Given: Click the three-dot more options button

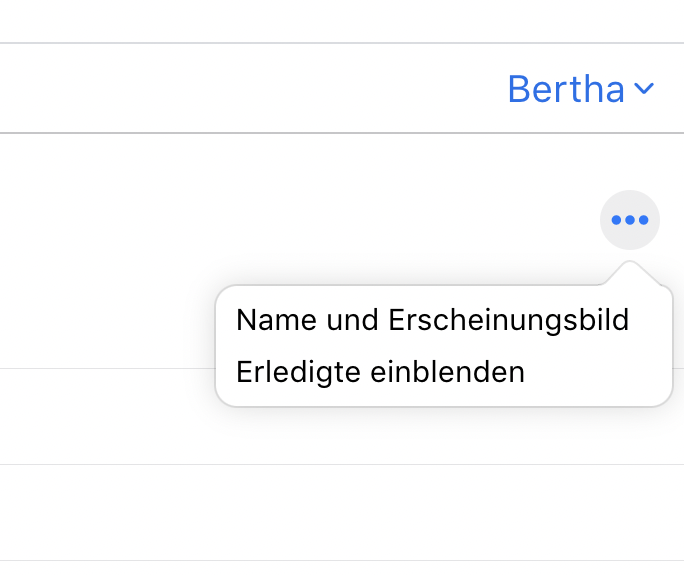Looking at the screenshot, I should coord(630,220).
